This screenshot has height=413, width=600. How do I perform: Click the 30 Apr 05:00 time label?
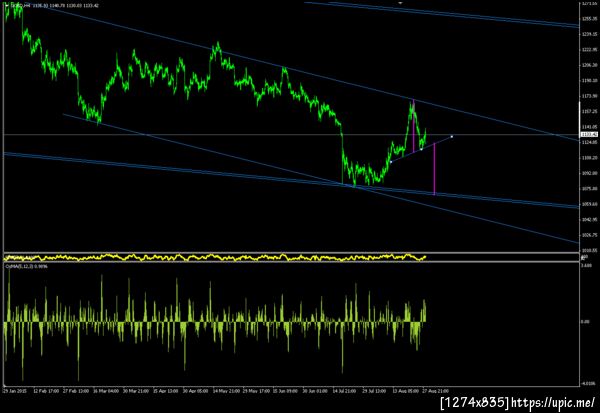coord(196,391)
